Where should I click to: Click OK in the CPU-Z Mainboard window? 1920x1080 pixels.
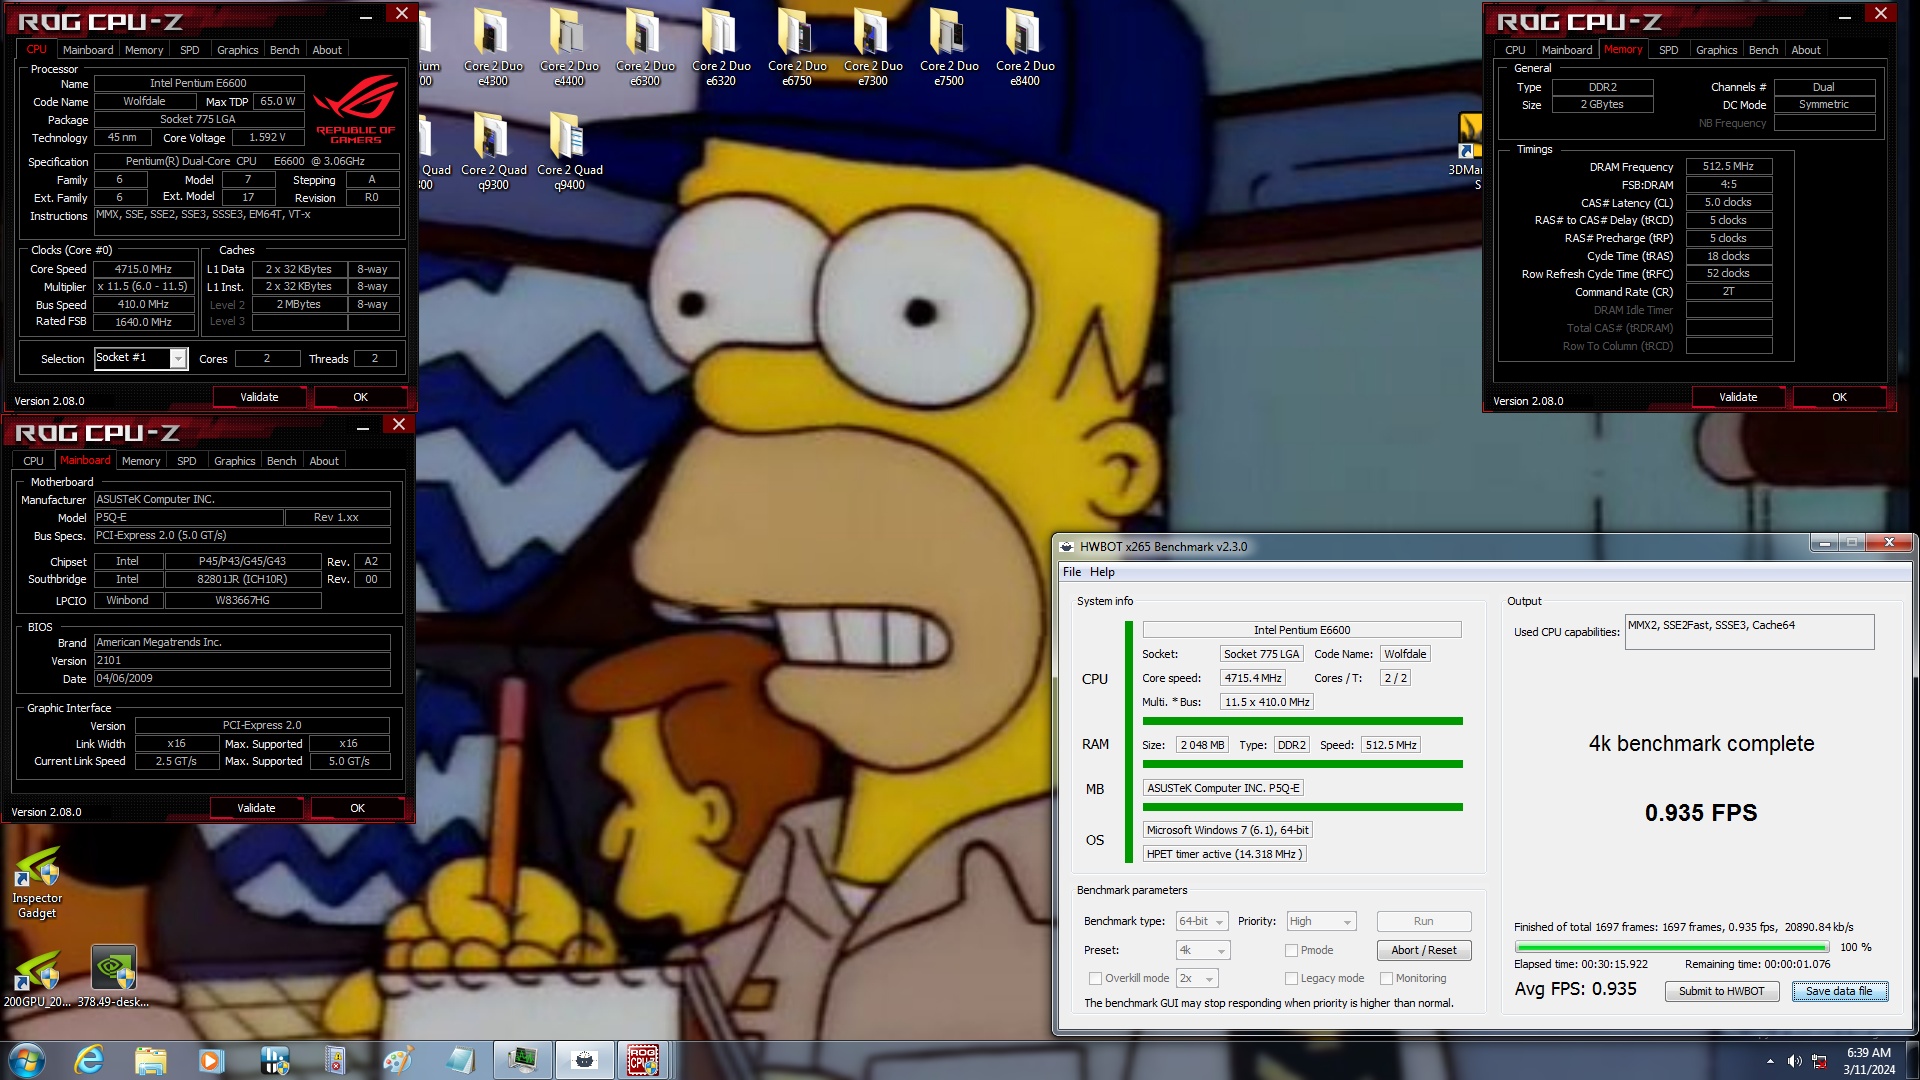click(x=357, y=808)
